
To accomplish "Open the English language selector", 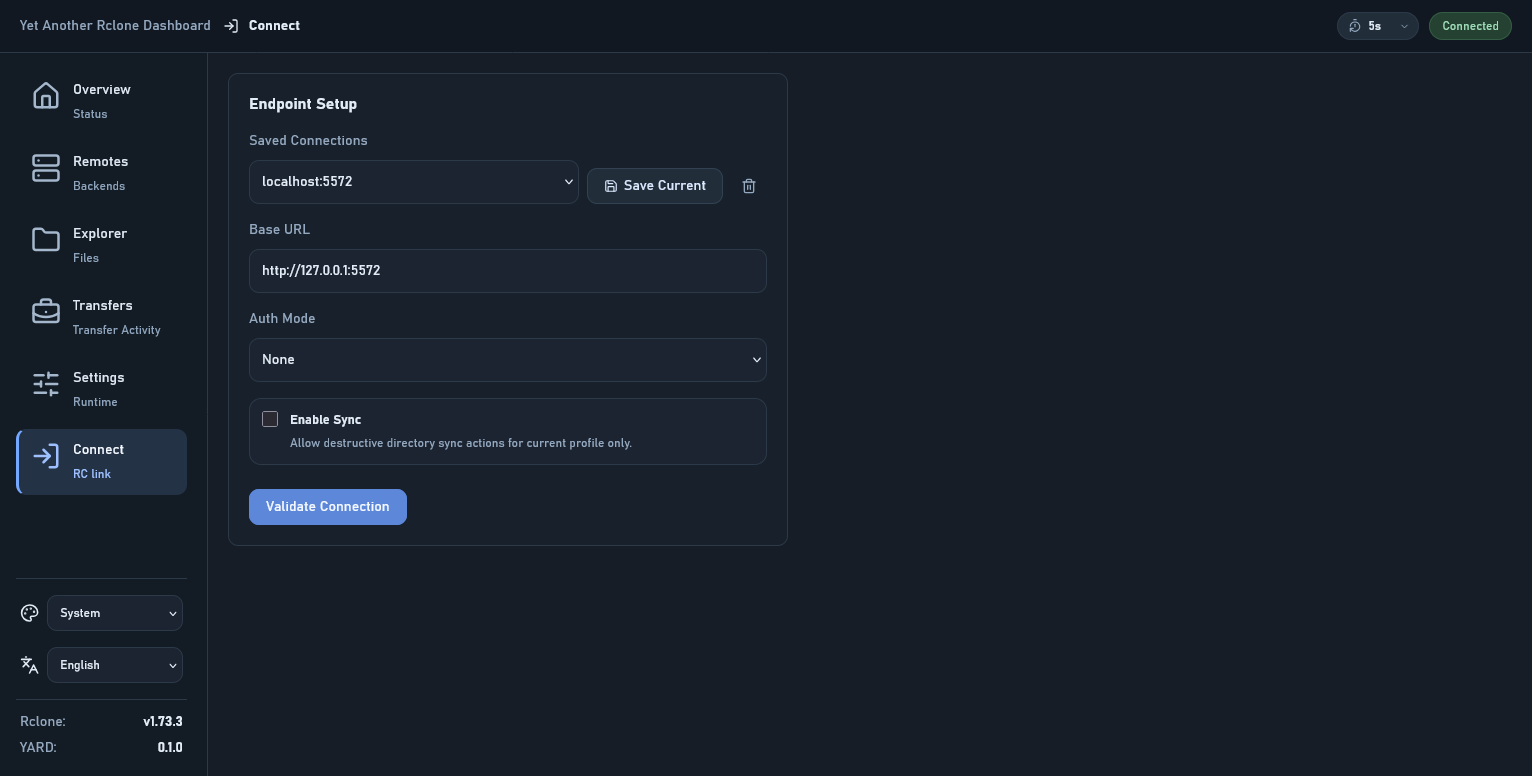I will pyautogui.click(x=115, y=665).
